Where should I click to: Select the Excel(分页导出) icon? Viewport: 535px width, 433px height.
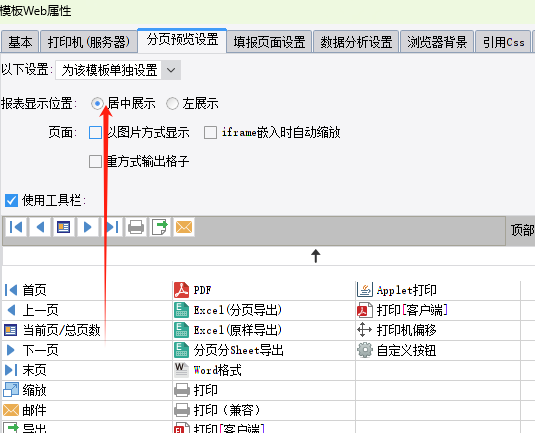(x=182, y=310)
